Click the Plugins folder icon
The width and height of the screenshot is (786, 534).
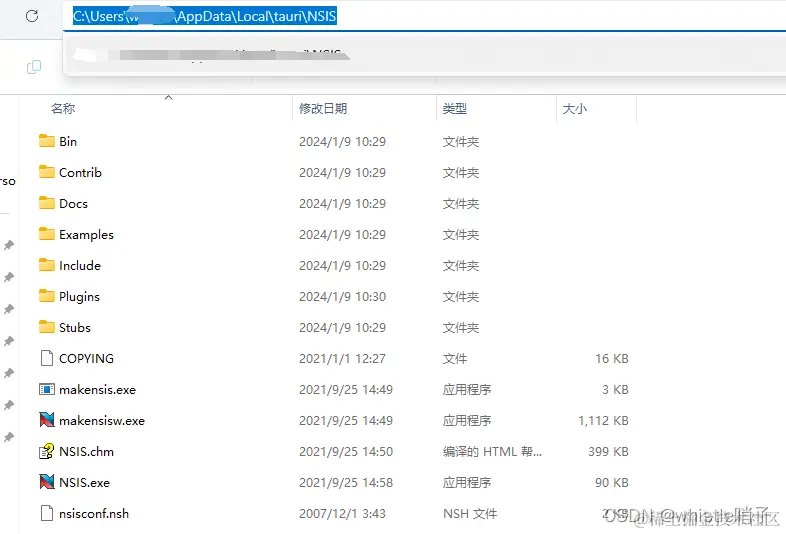coord(47,296)
